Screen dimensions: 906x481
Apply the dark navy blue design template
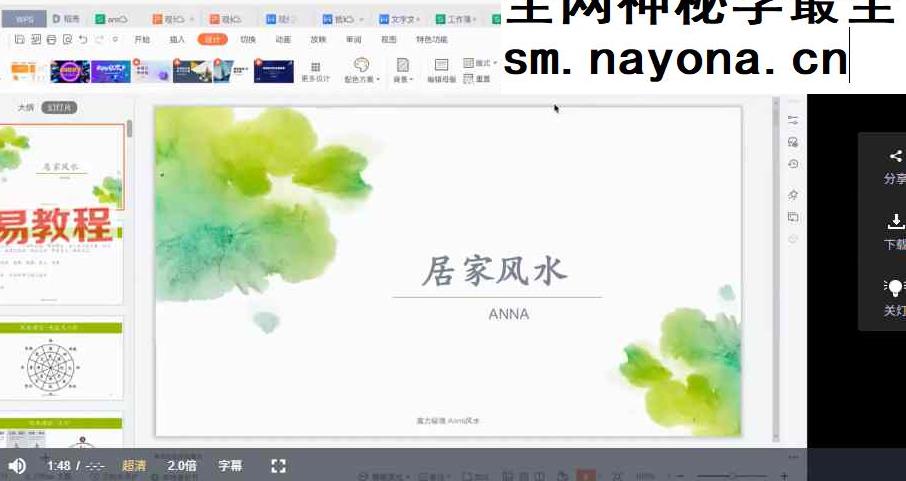[274, 71]
